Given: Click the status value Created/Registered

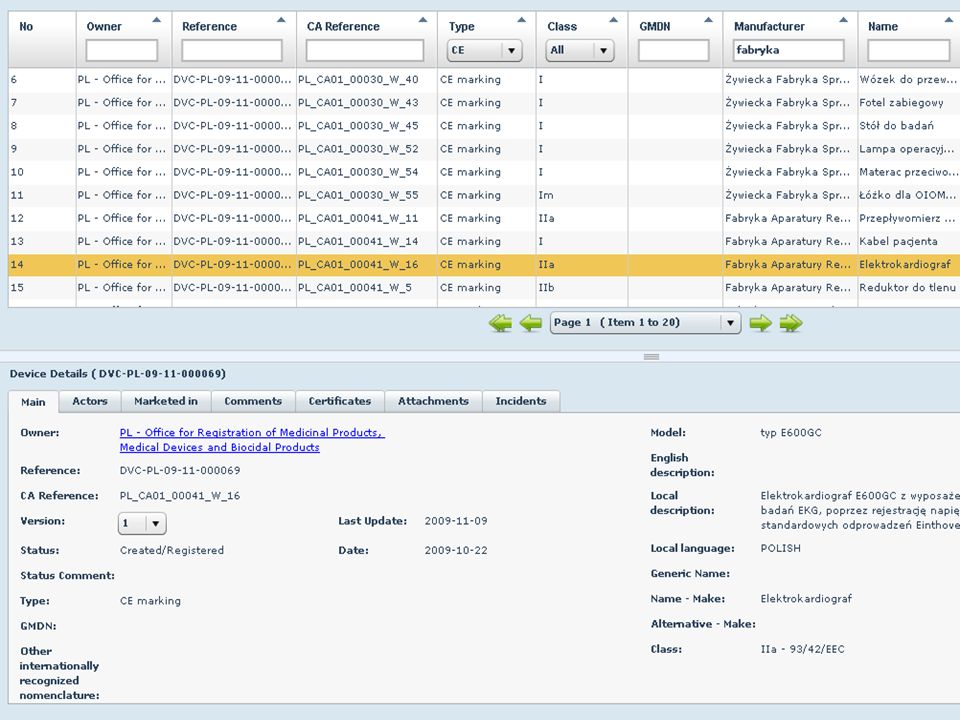Looking at the screenshot, I should click(172, 550).
